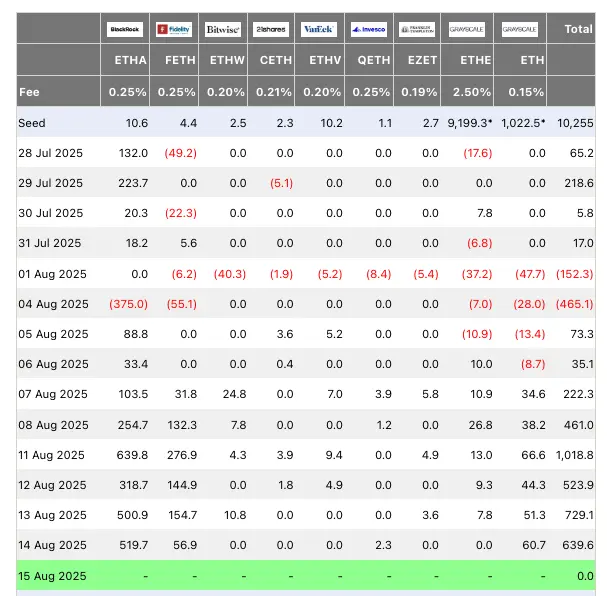Screen dimensions: 607x596
Task: Click the 0.21% fee for CETH
Action: pyautogui.click(x=274, y=92)
